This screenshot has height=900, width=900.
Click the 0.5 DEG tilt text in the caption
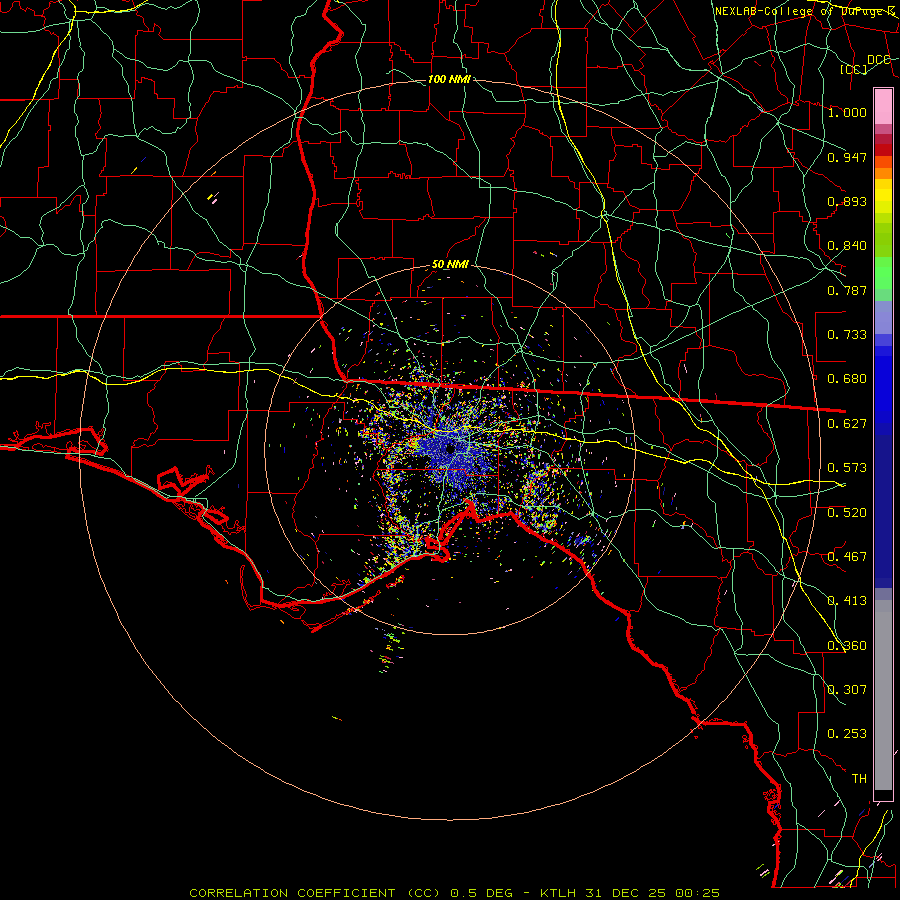(x=481, y=893)
